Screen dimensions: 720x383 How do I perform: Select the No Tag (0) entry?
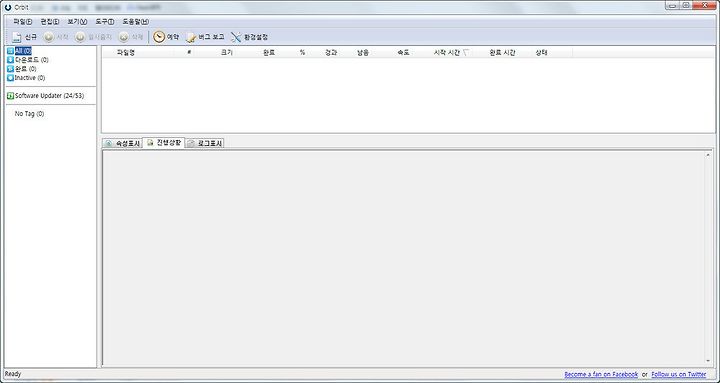29,113
